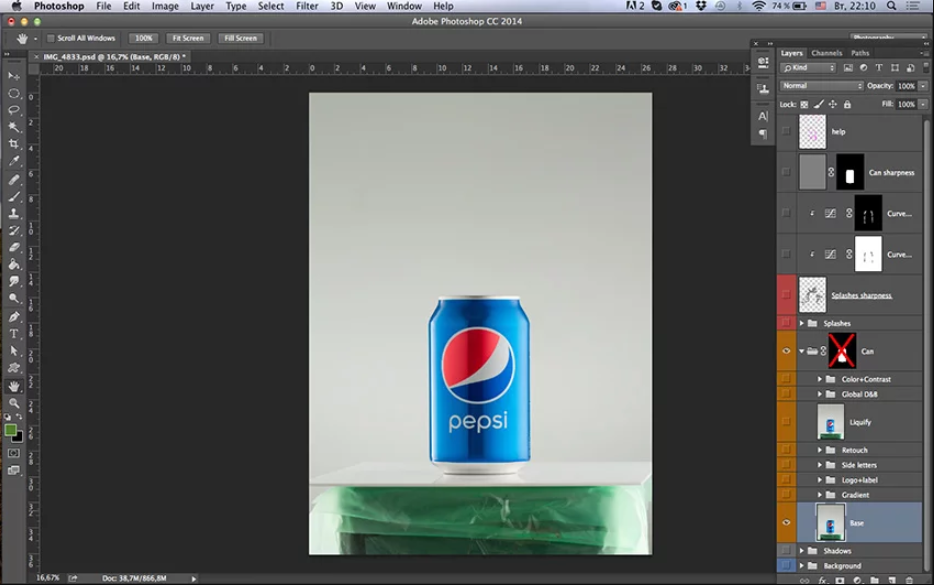This screenshot has height=585, width=934.
Task: Select the Hand tool in toolbox
Action: tap(14, 387)
